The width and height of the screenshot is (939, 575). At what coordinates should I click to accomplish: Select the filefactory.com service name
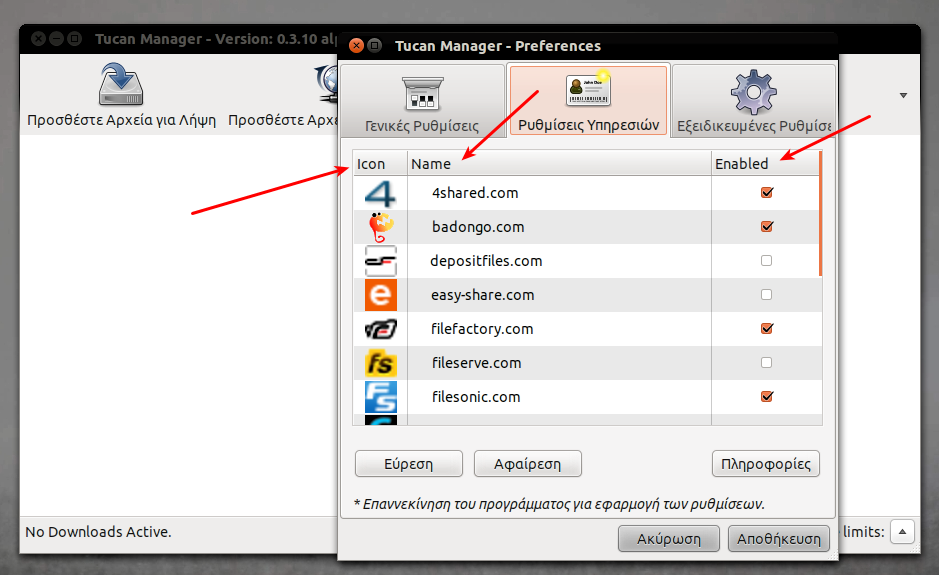coord(481,329)
